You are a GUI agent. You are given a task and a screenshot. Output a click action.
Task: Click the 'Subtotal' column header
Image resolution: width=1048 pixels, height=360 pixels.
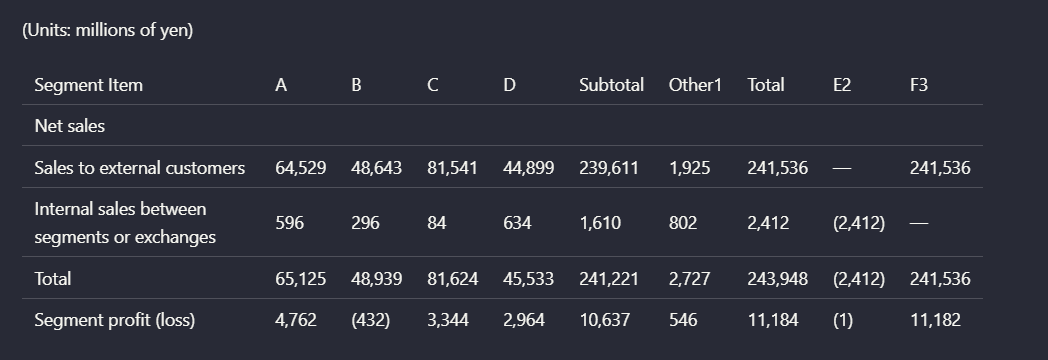click(612, 85)
